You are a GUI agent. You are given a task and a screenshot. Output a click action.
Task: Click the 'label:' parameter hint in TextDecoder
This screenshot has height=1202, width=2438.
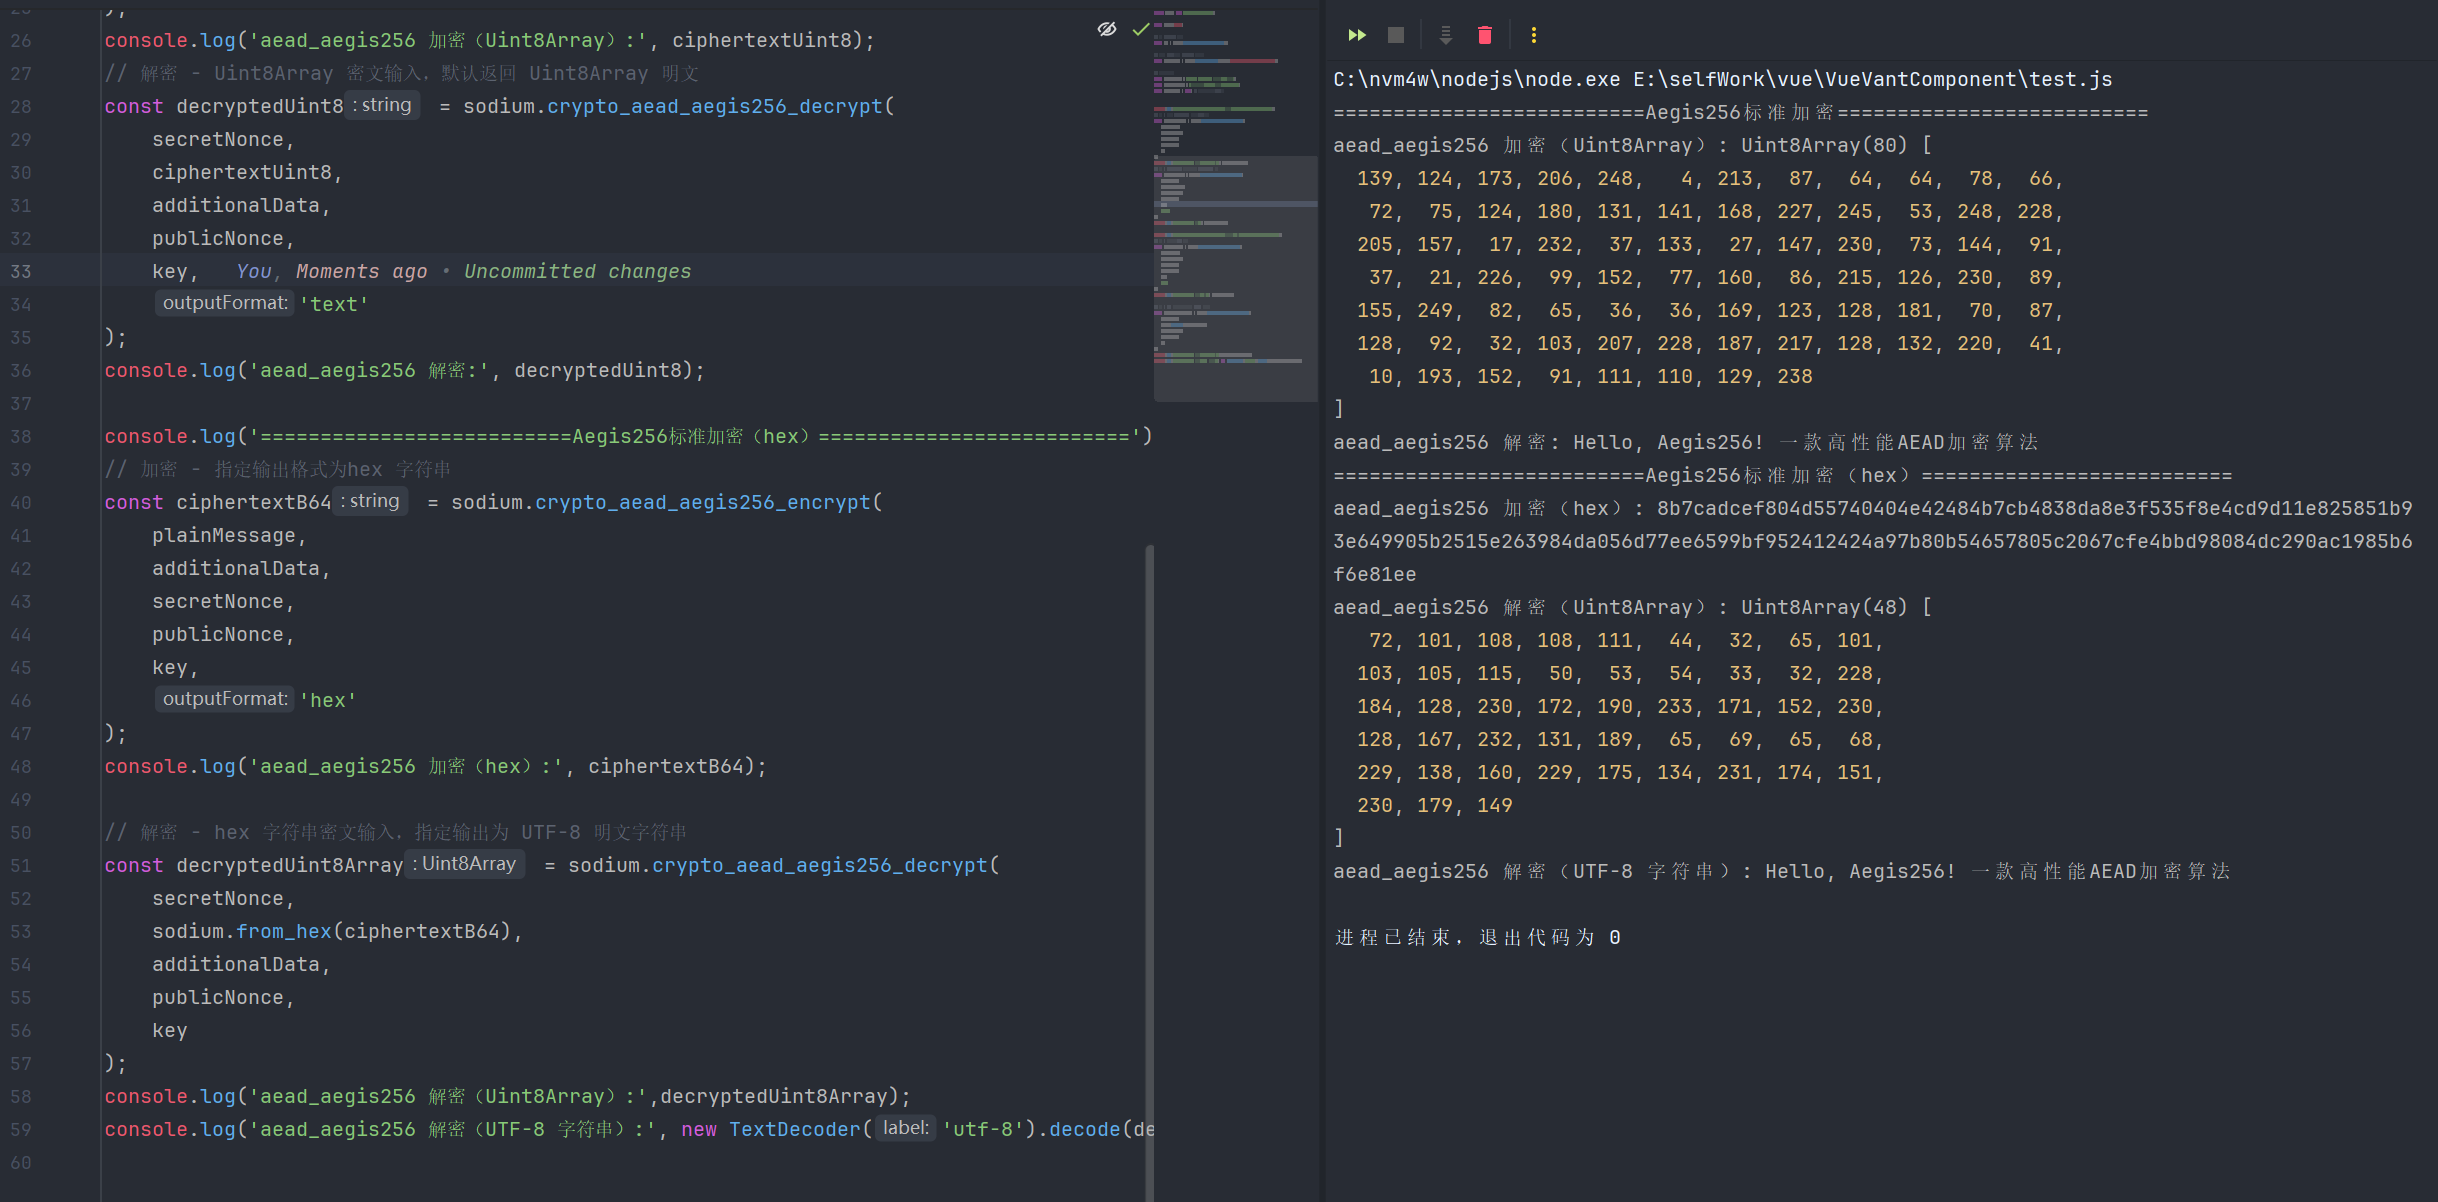[905, 1128]
